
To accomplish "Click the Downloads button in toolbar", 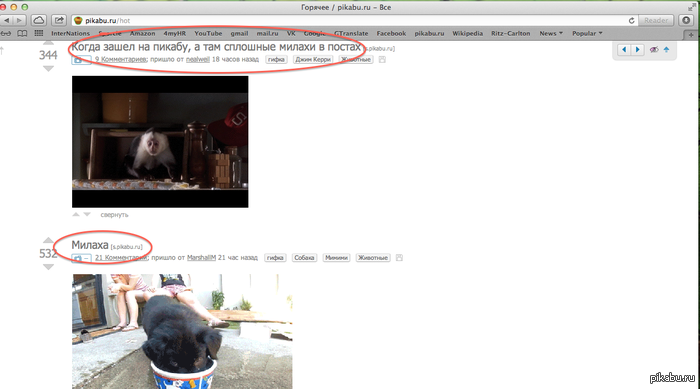I will tap(686, 20).
